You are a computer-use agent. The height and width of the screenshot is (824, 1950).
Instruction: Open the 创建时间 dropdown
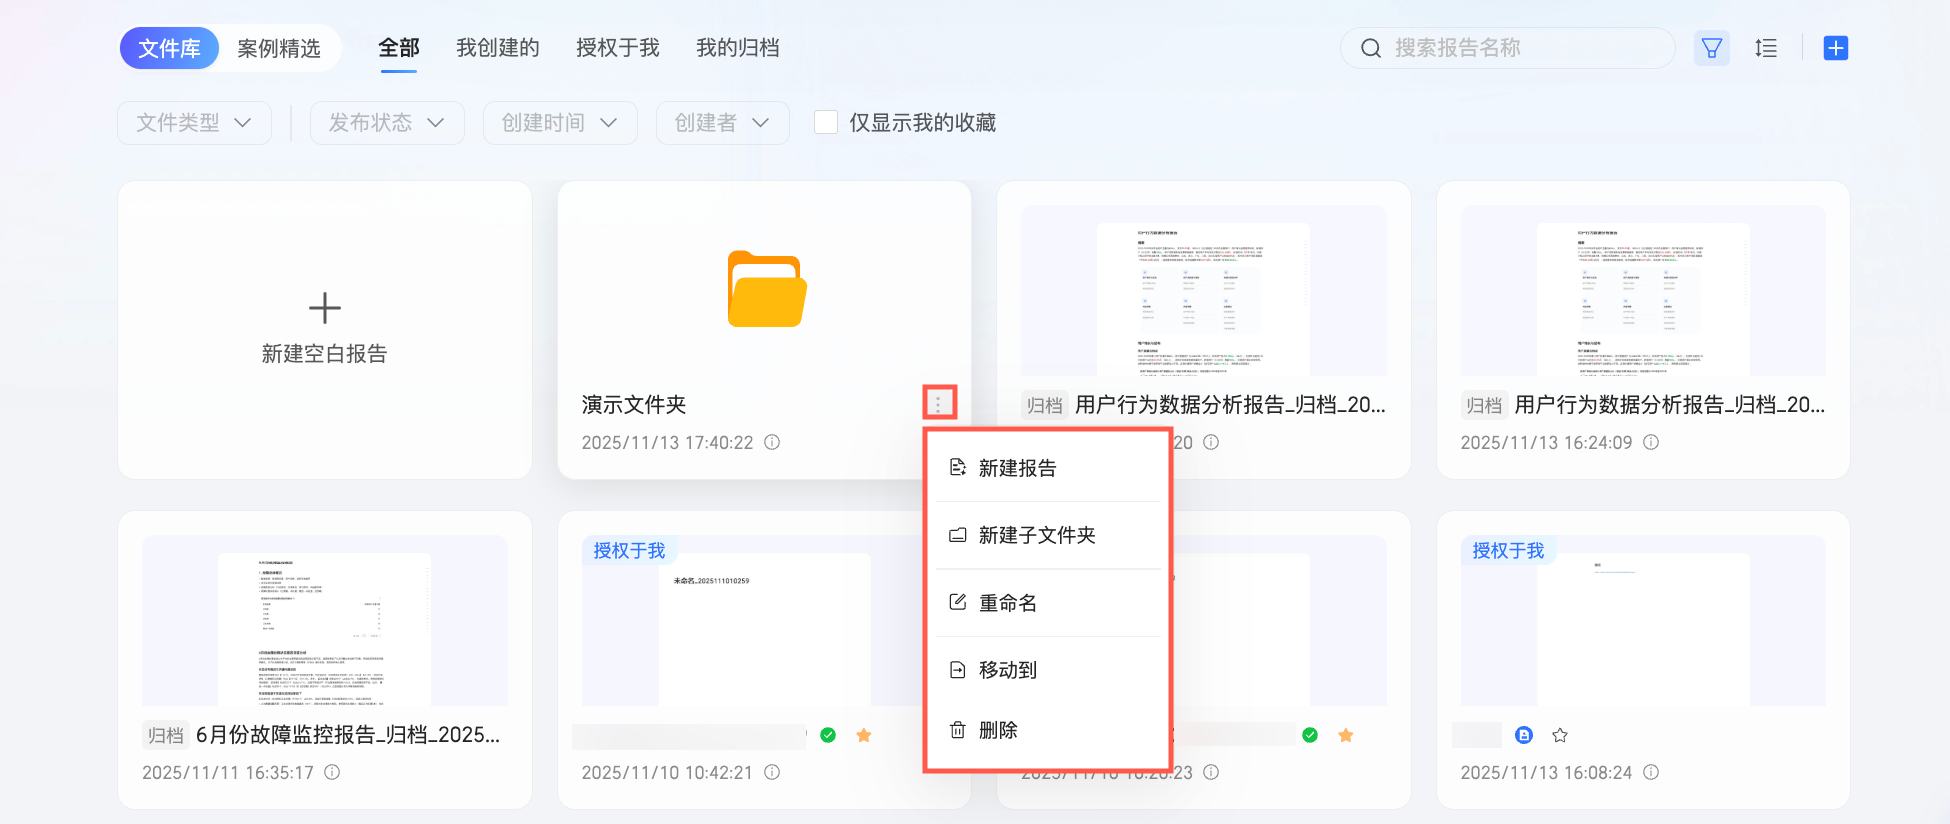pos(560,122)
